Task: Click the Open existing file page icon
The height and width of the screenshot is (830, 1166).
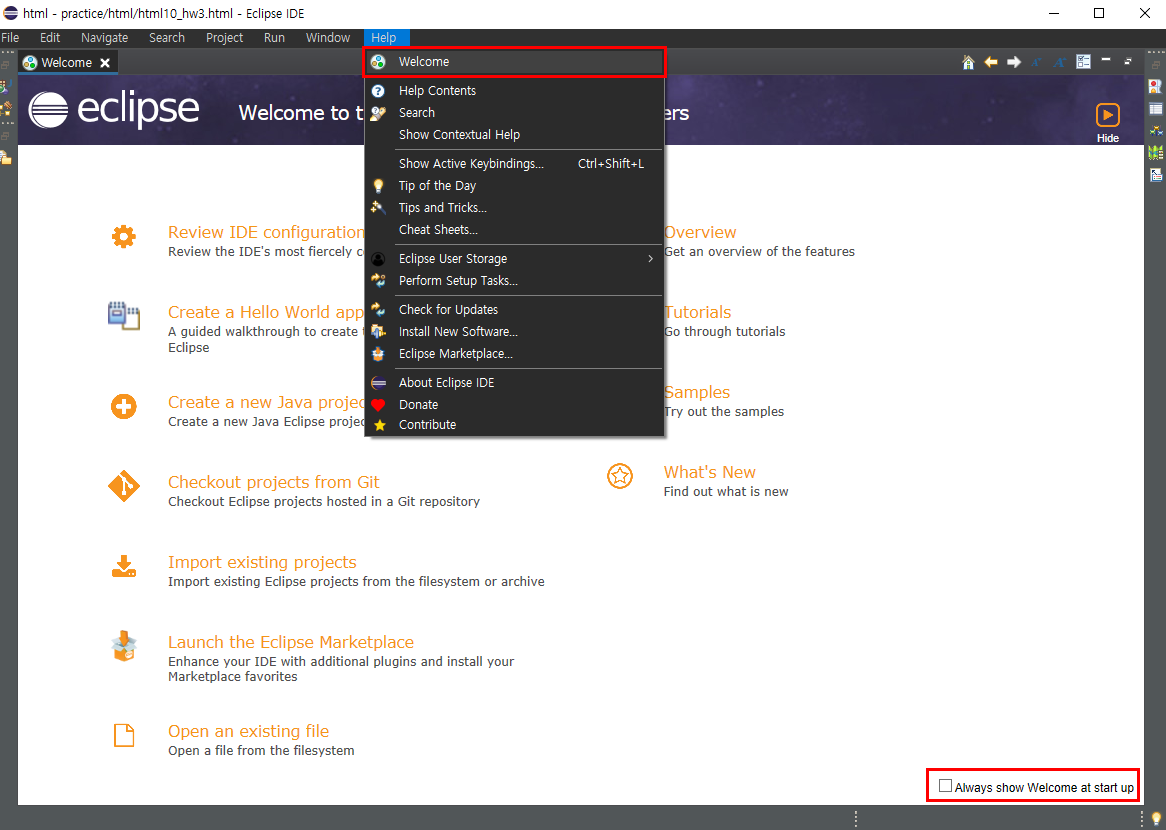Action: pos(123,736)
